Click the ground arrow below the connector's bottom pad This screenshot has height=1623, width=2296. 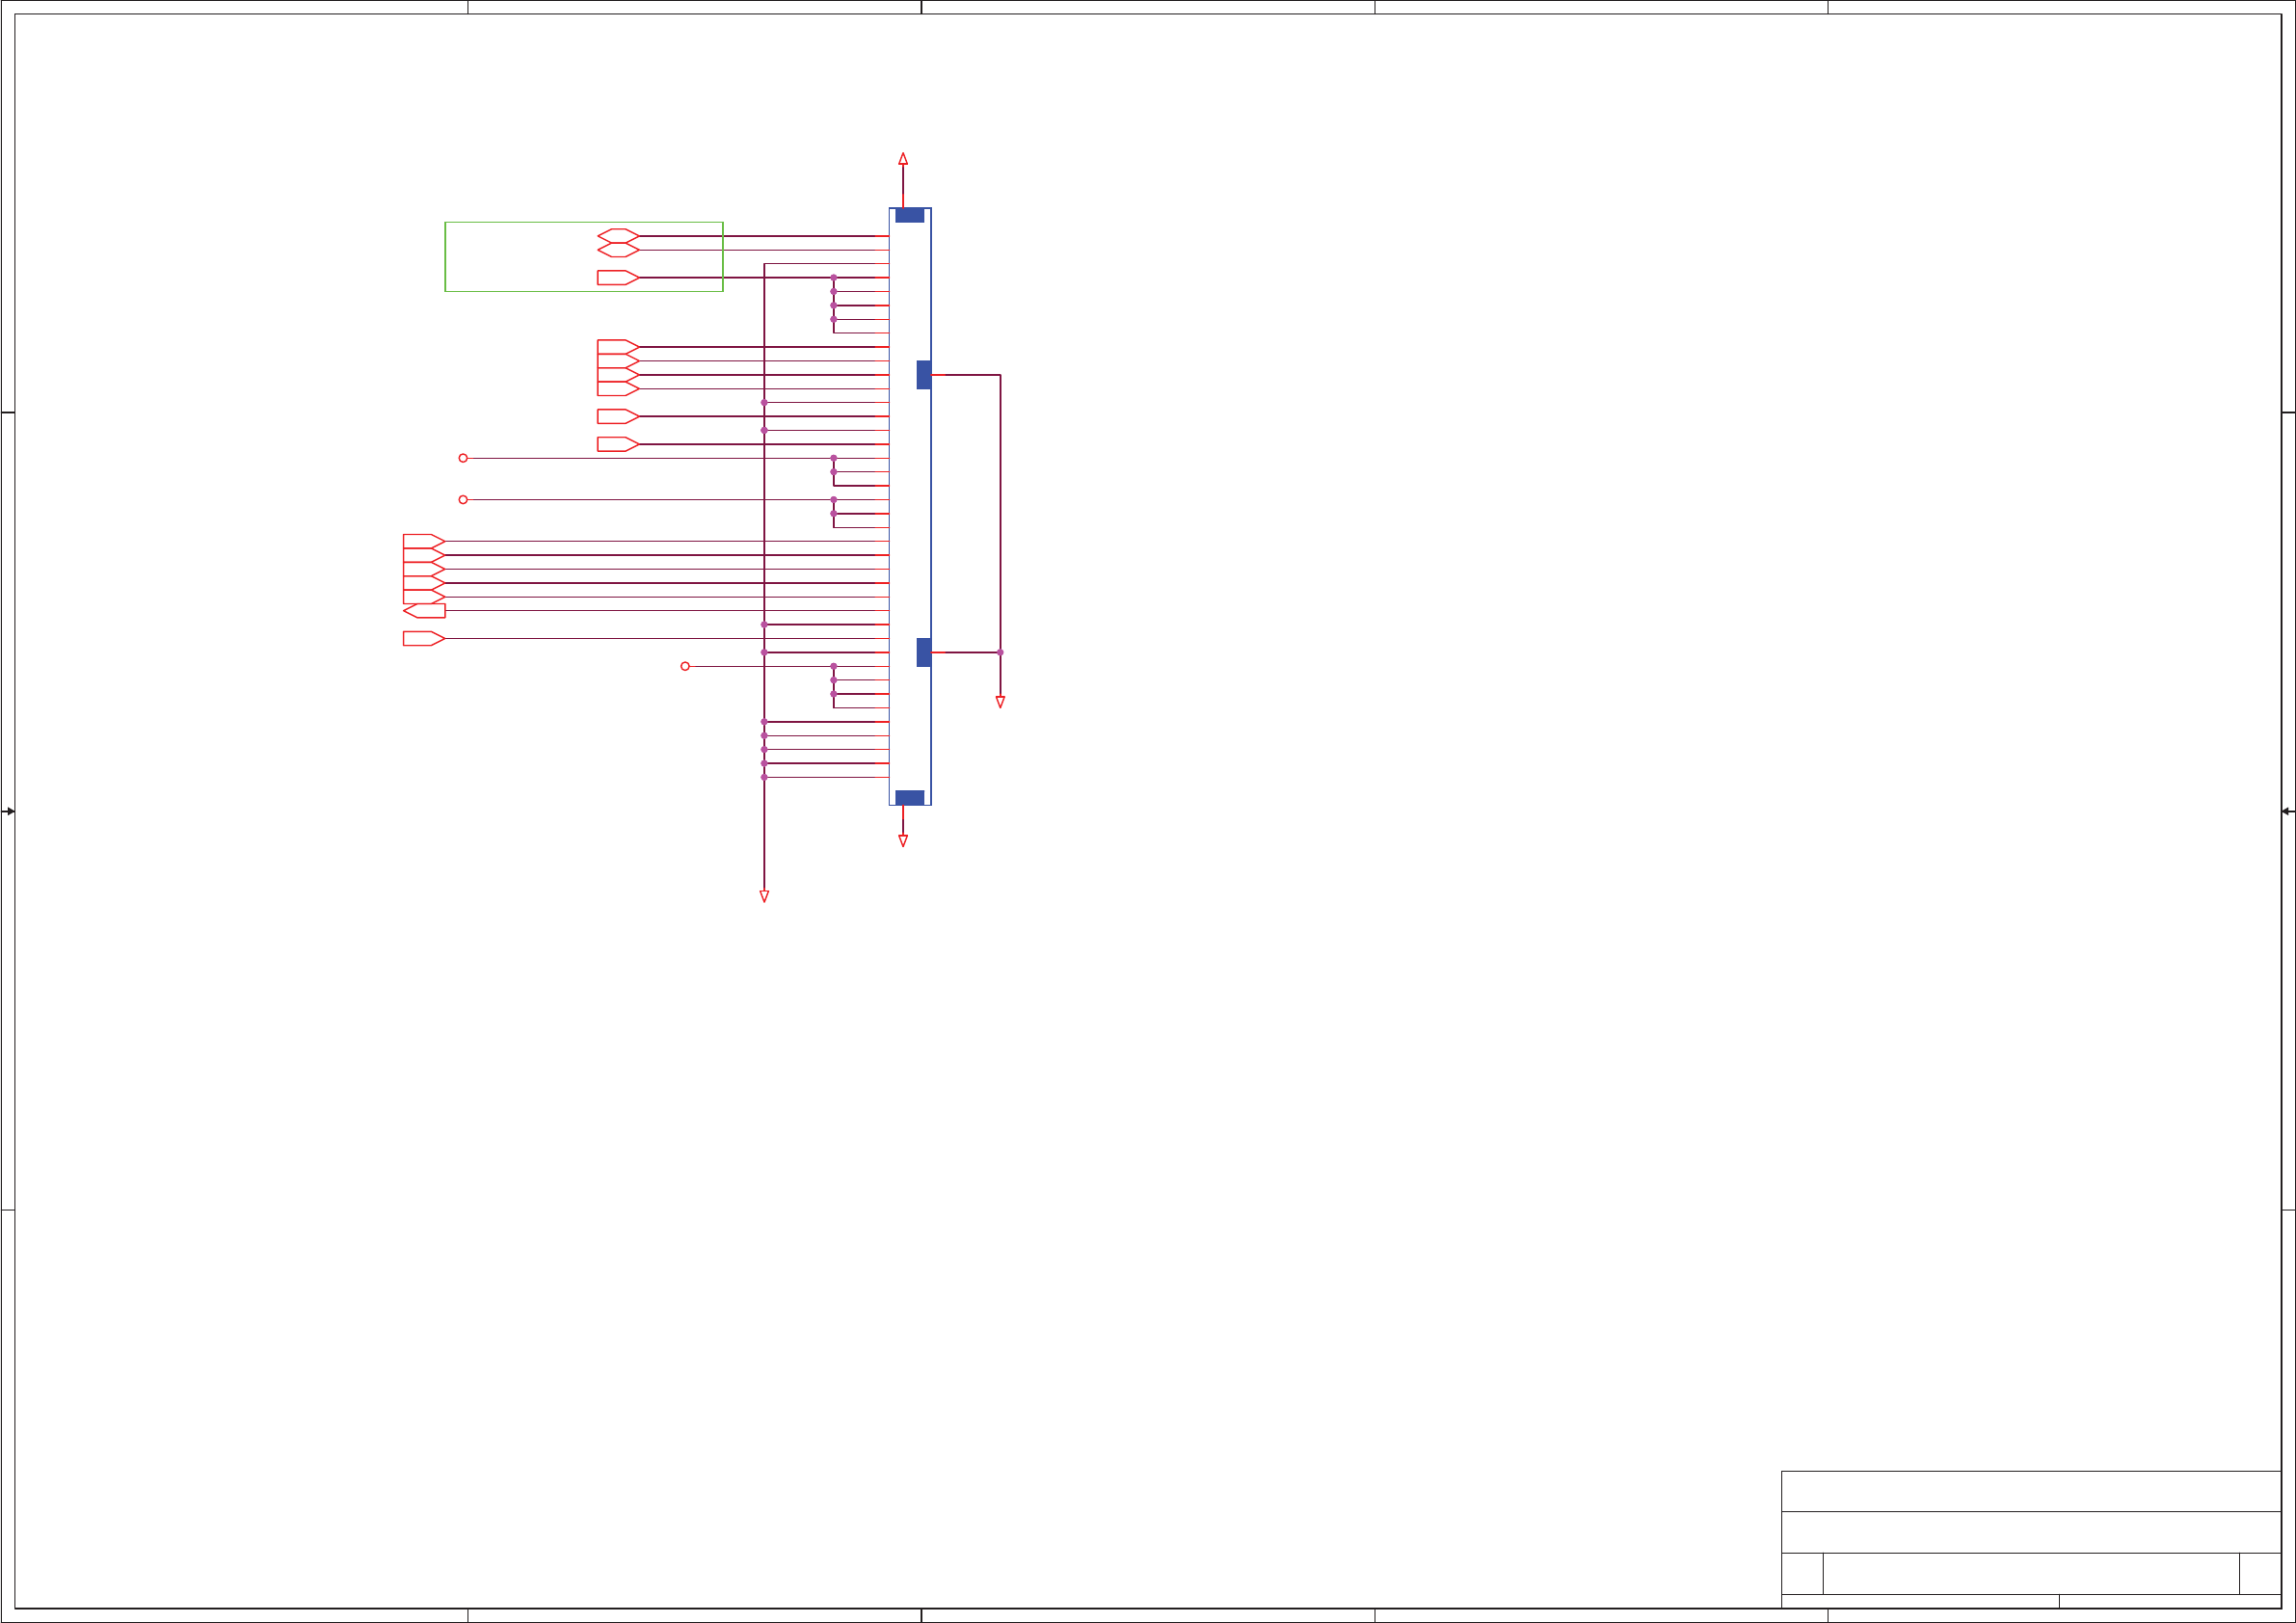pos(903,841)
